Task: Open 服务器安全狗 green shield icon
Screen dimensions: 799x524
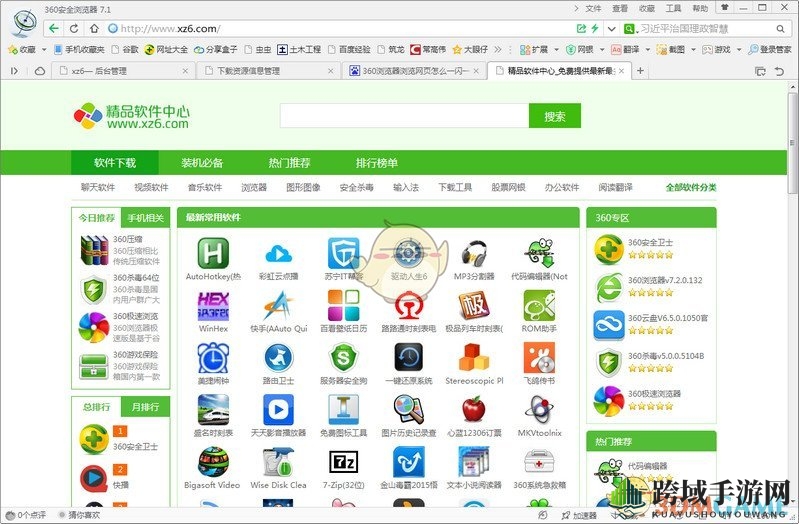Action: pos(343,357)
